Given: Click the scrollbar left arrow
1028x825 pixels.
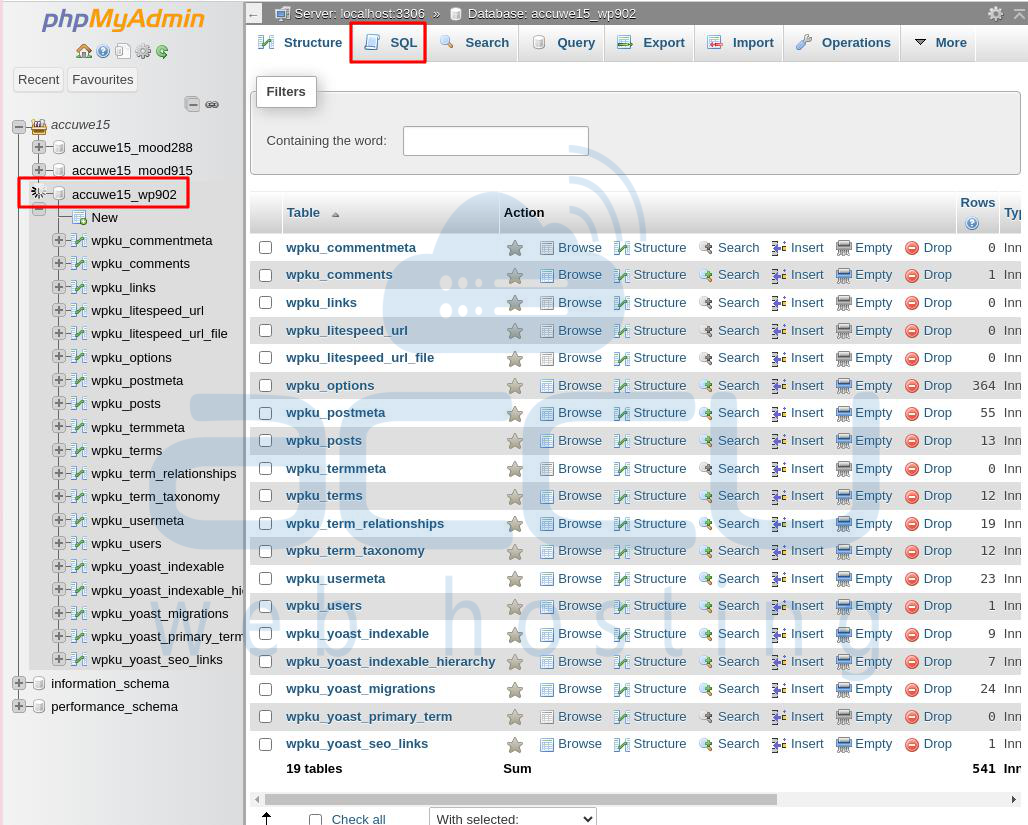Looking at the screenshot, I should (x=257, y=799).
